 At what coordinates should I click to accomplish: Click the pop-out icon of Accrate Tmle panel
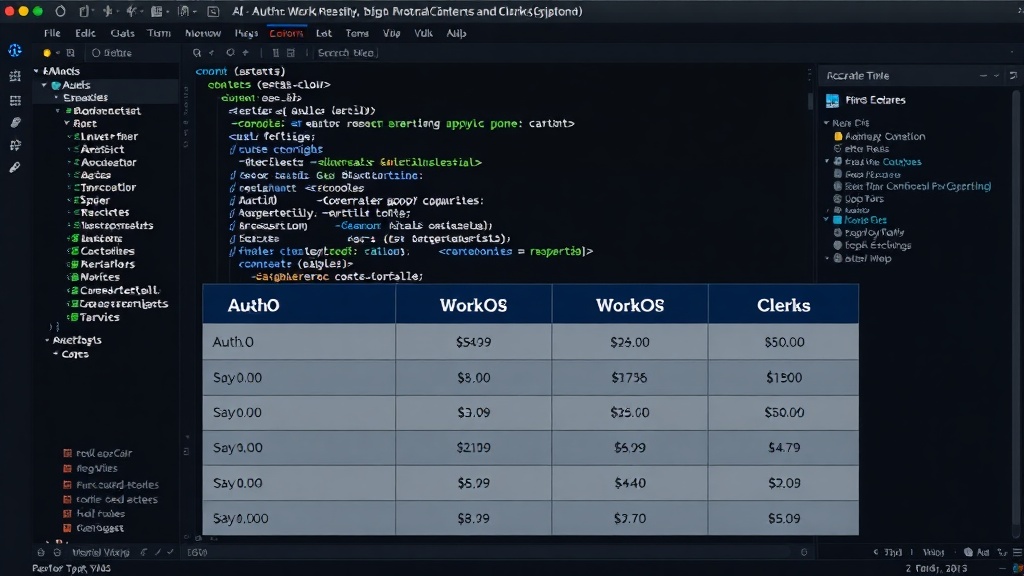tap(1013, 76)
